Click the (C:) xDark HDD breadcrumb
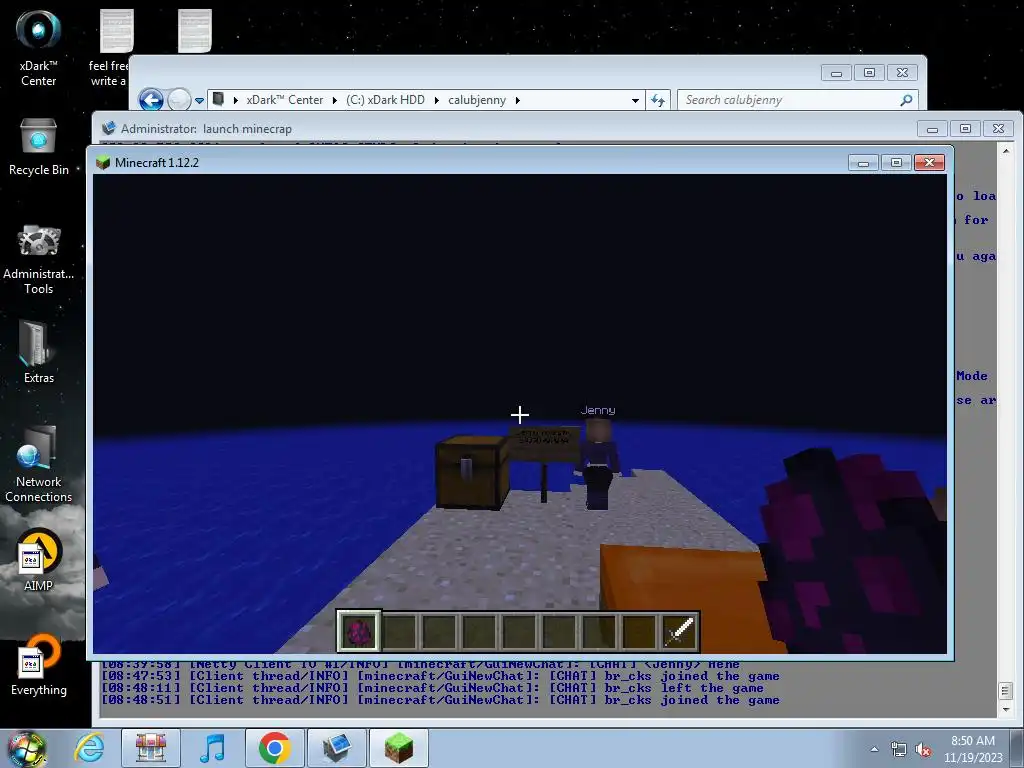 385,100
